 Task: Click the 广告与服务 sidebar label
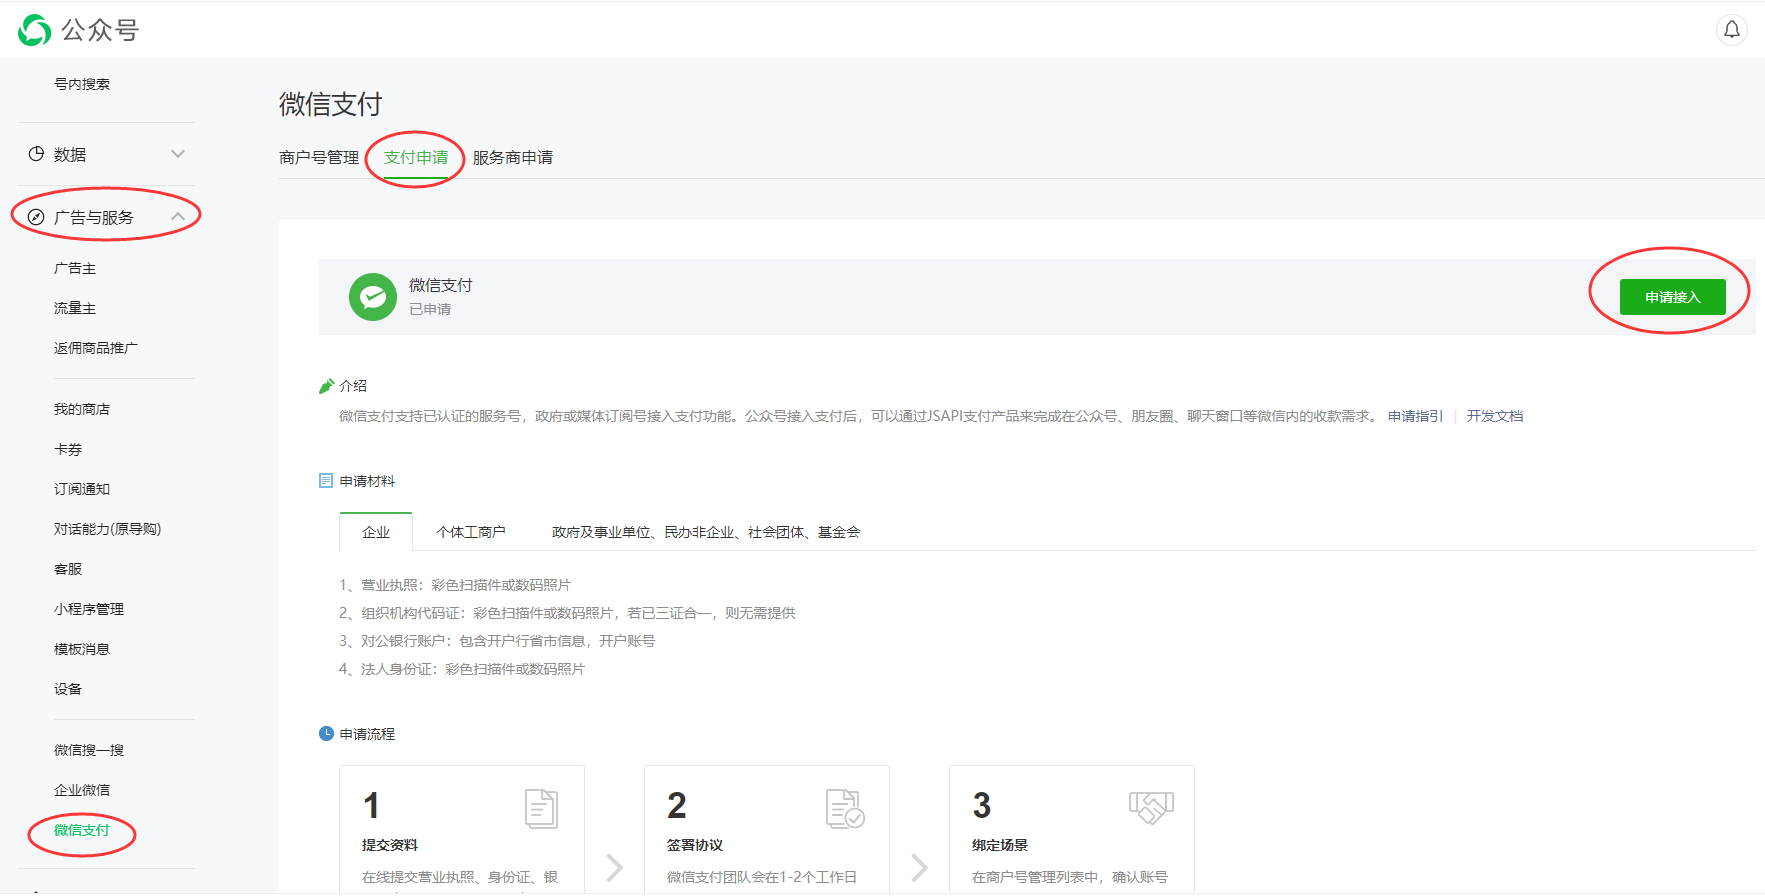[x=94, y=217]
